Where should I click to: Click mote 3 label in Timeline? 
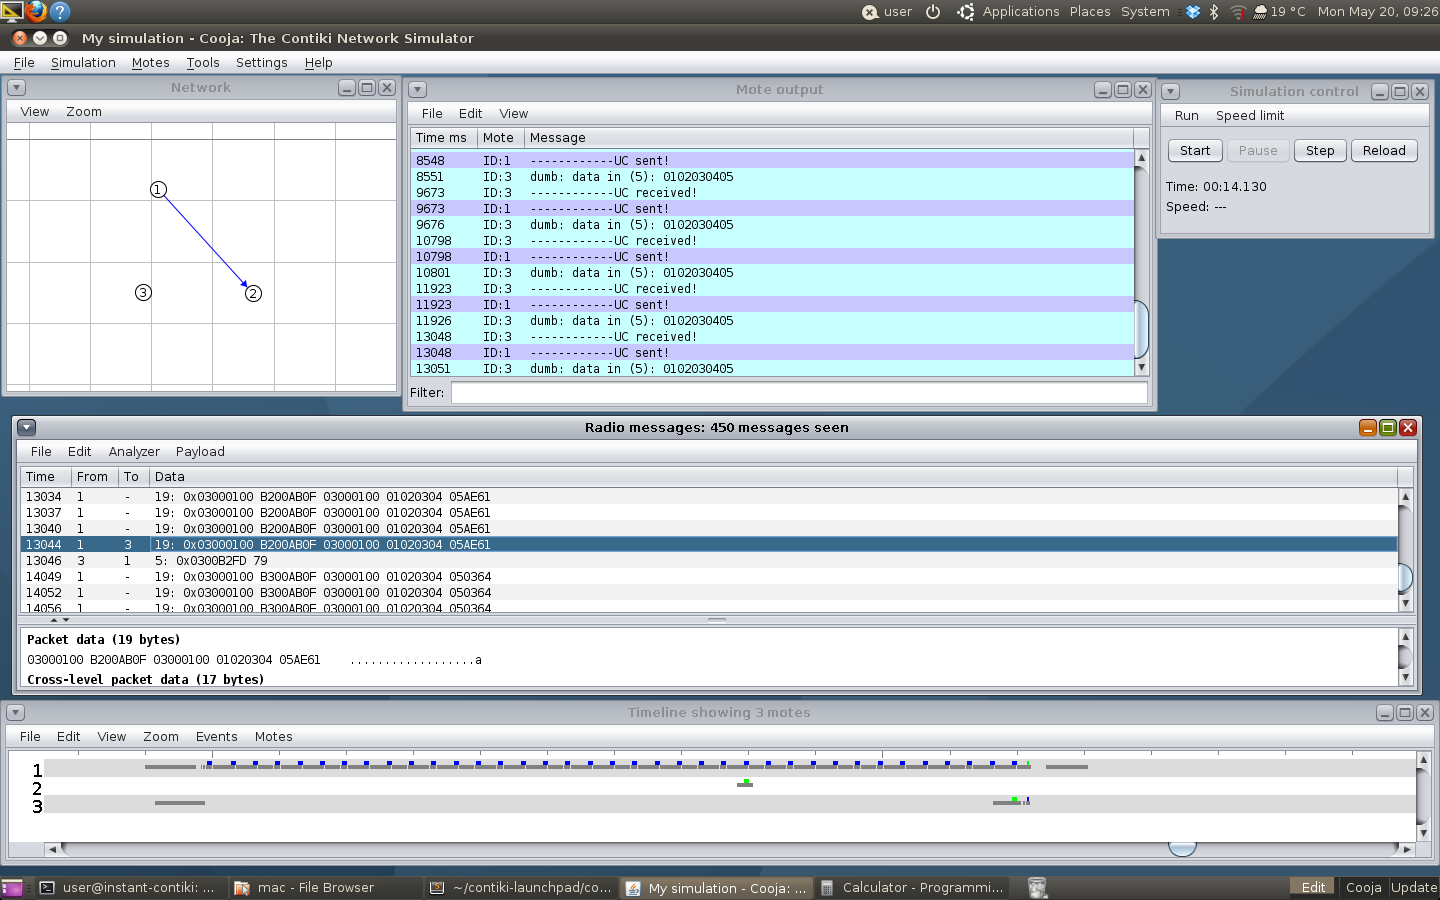(x=37, y=806)
